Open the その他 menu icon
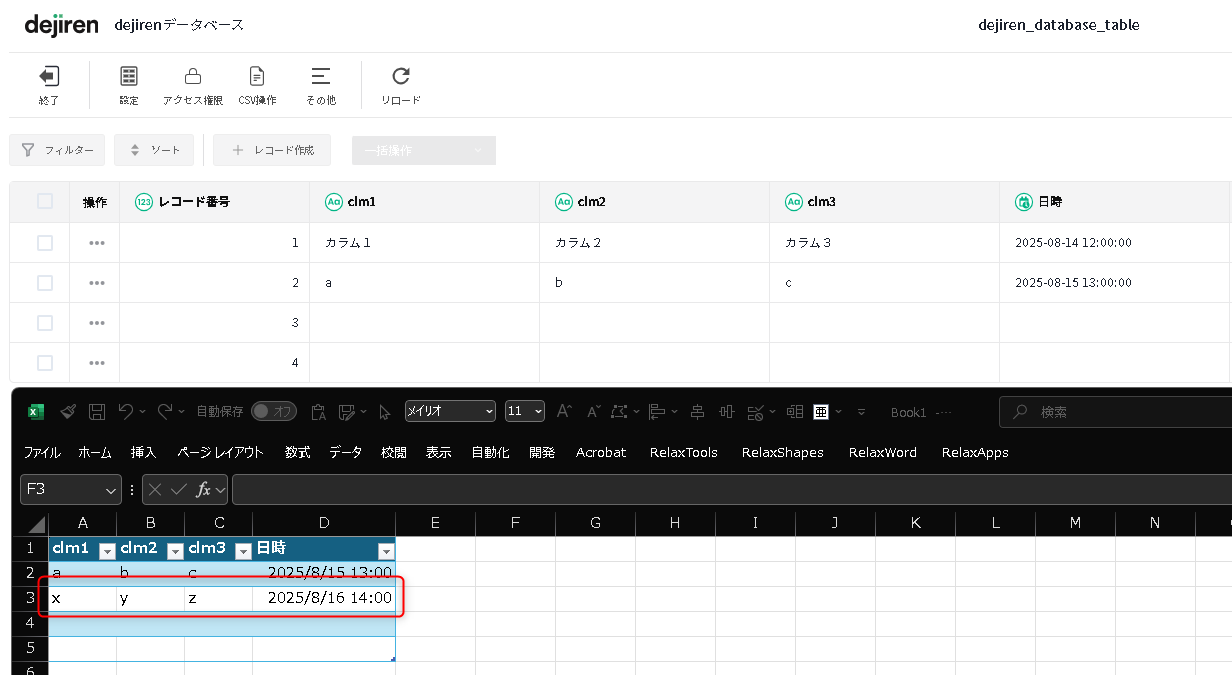The image size is (1232, 675). click(320, 77)
